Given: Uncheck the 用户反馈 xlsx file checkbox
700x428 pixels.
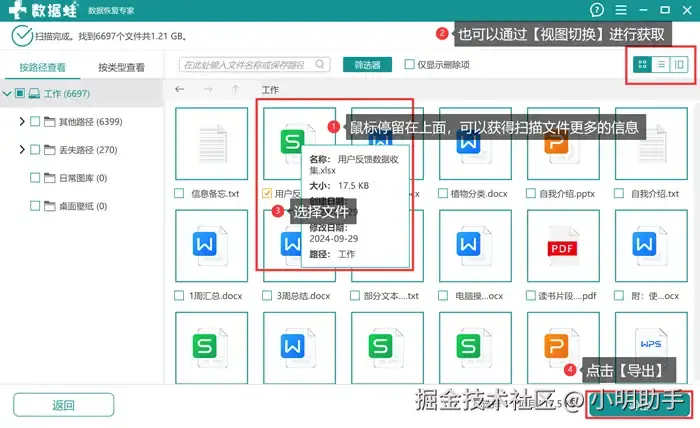Looking at the screenshot, I should tap(267, 193).
